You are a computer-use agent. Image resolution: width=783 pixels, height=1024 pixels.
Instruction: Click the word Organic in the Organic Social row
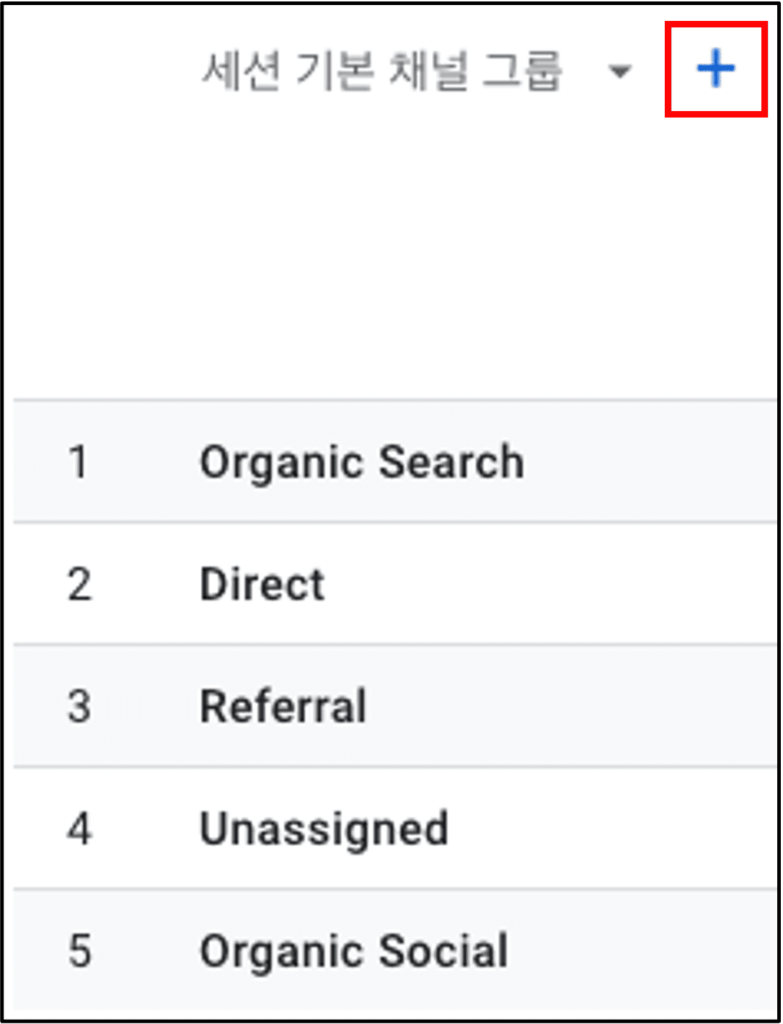(x=282, y=953)
